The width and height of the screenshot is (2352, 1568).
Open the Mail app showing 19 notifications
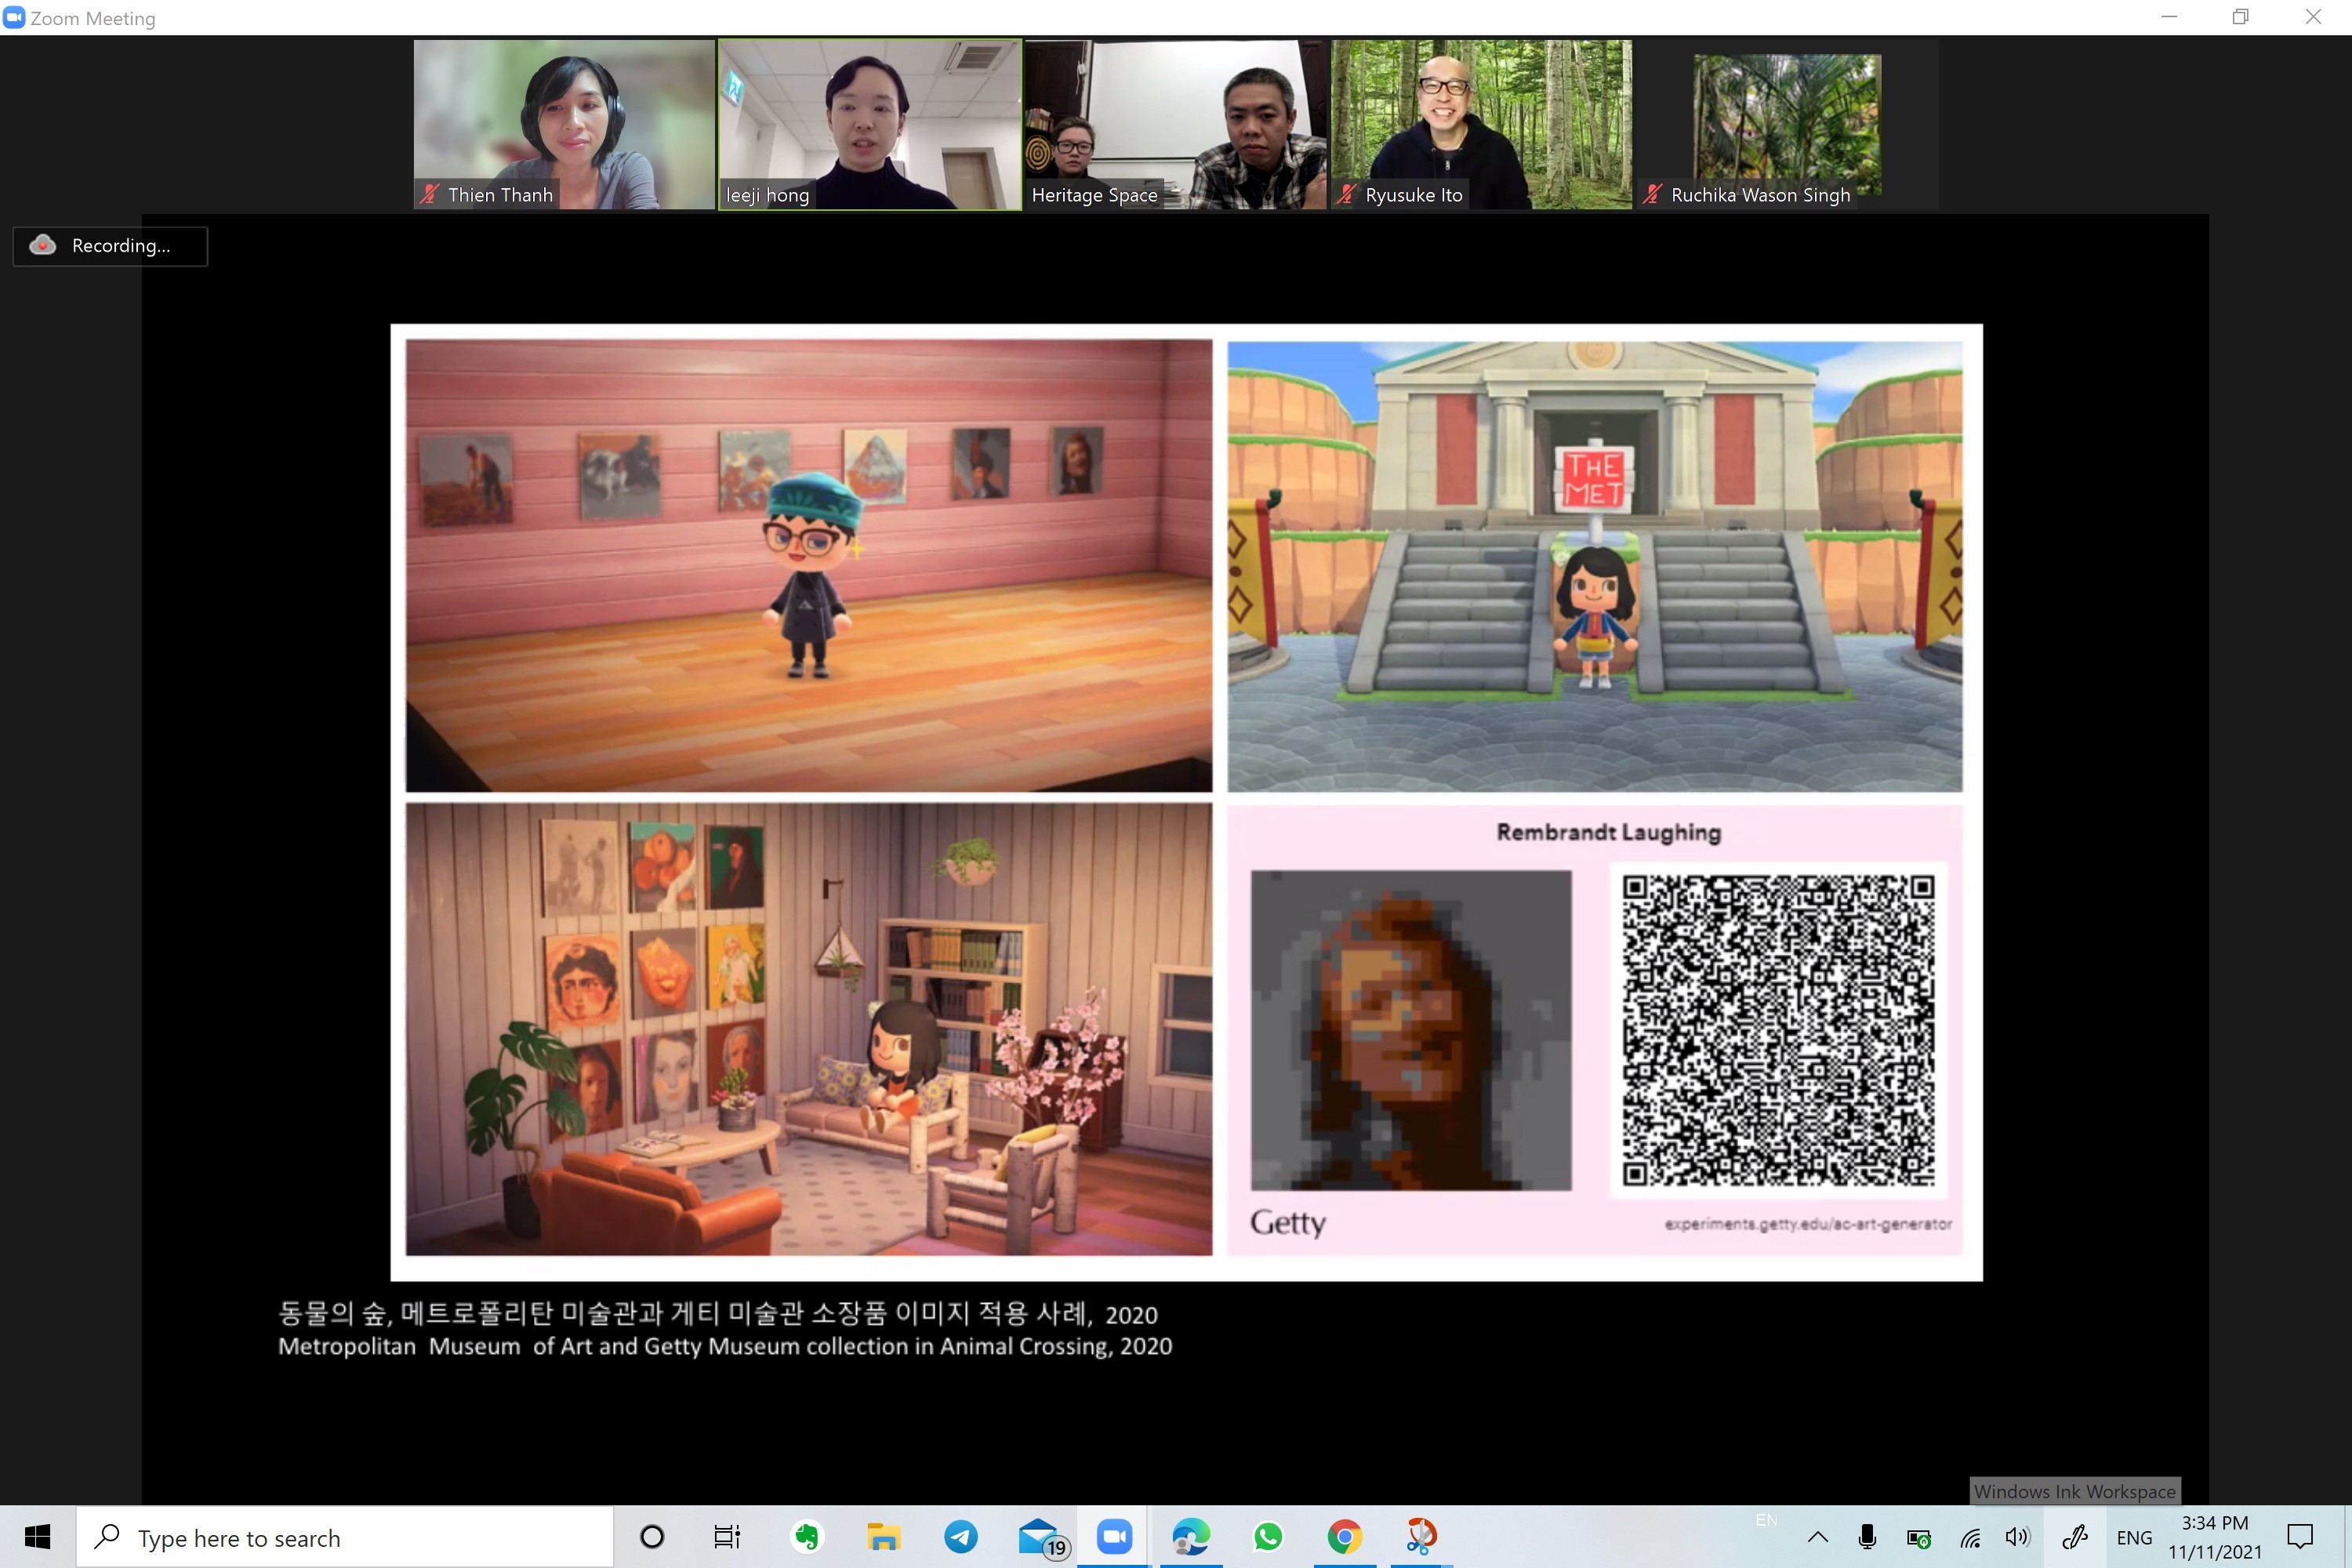1037,1537
